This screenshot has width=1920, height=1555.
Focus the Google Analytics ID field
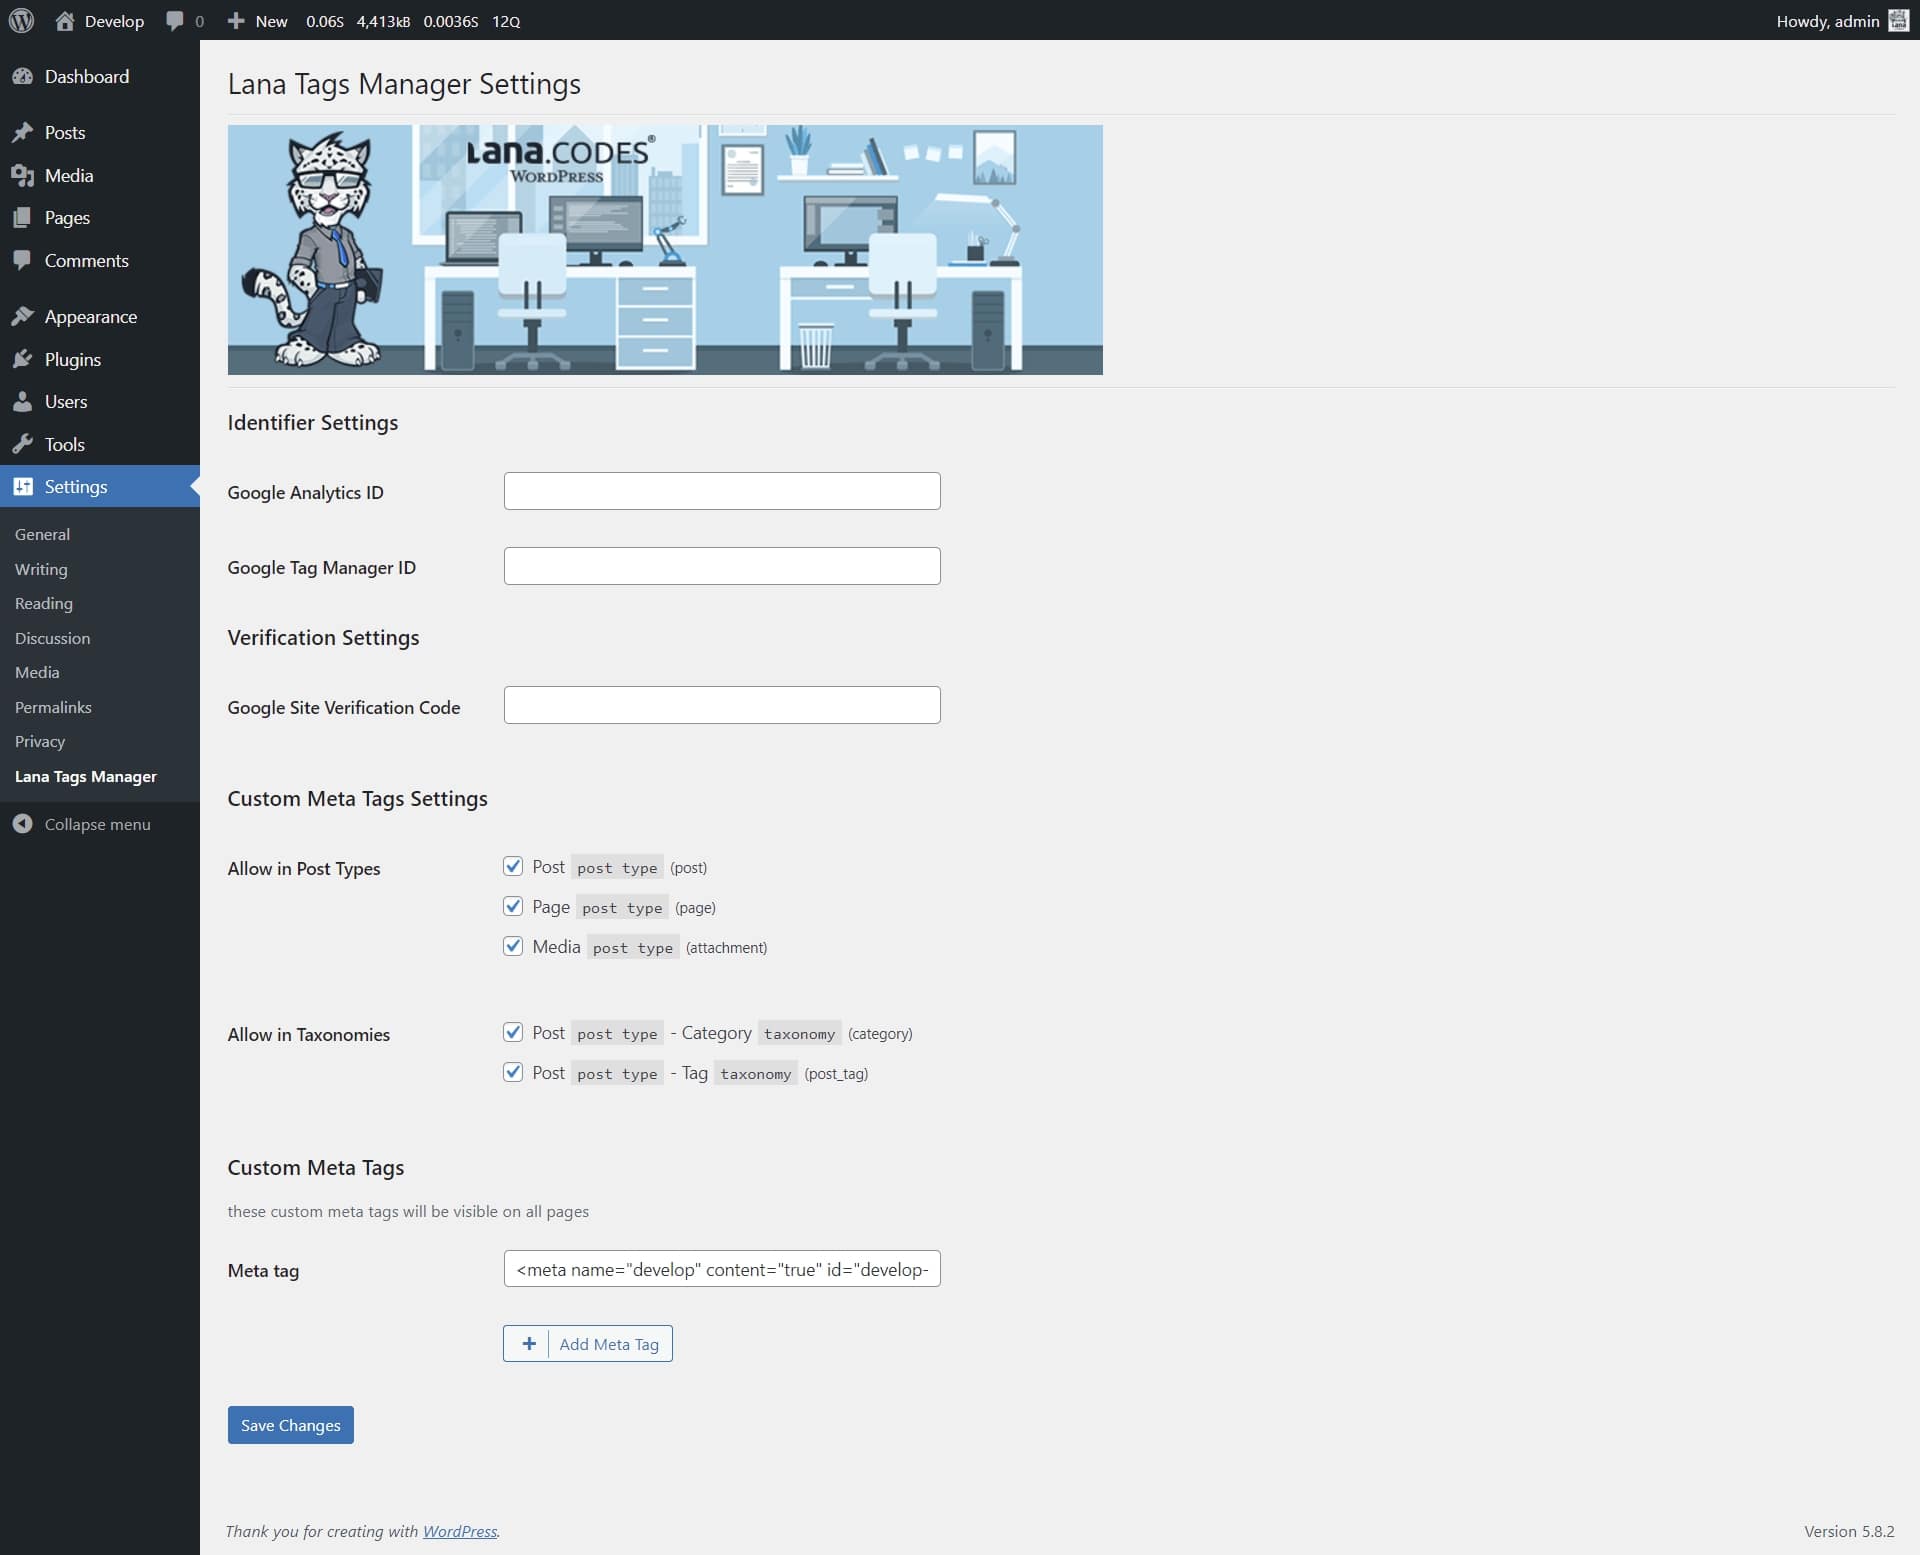click(x=722, y=491)
